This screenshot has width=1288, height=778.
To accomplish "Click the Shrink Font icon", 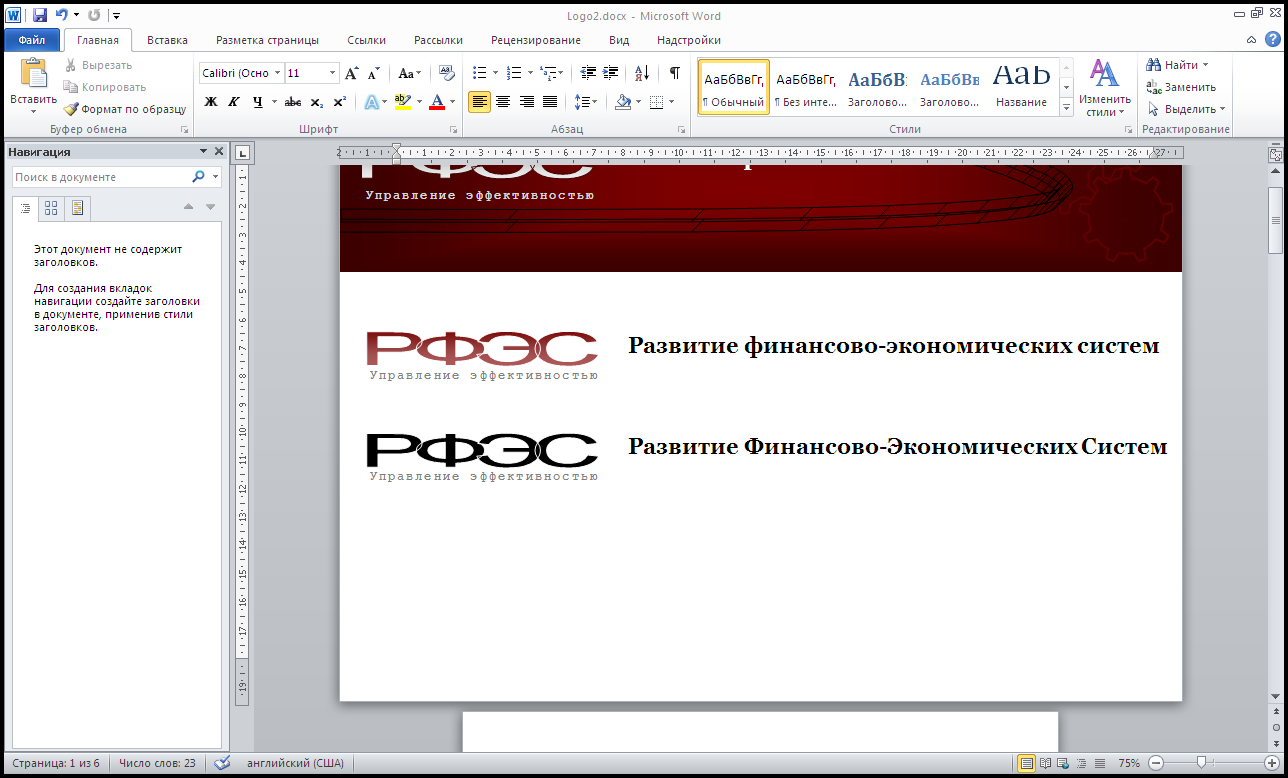I will [x=373, y=73].
